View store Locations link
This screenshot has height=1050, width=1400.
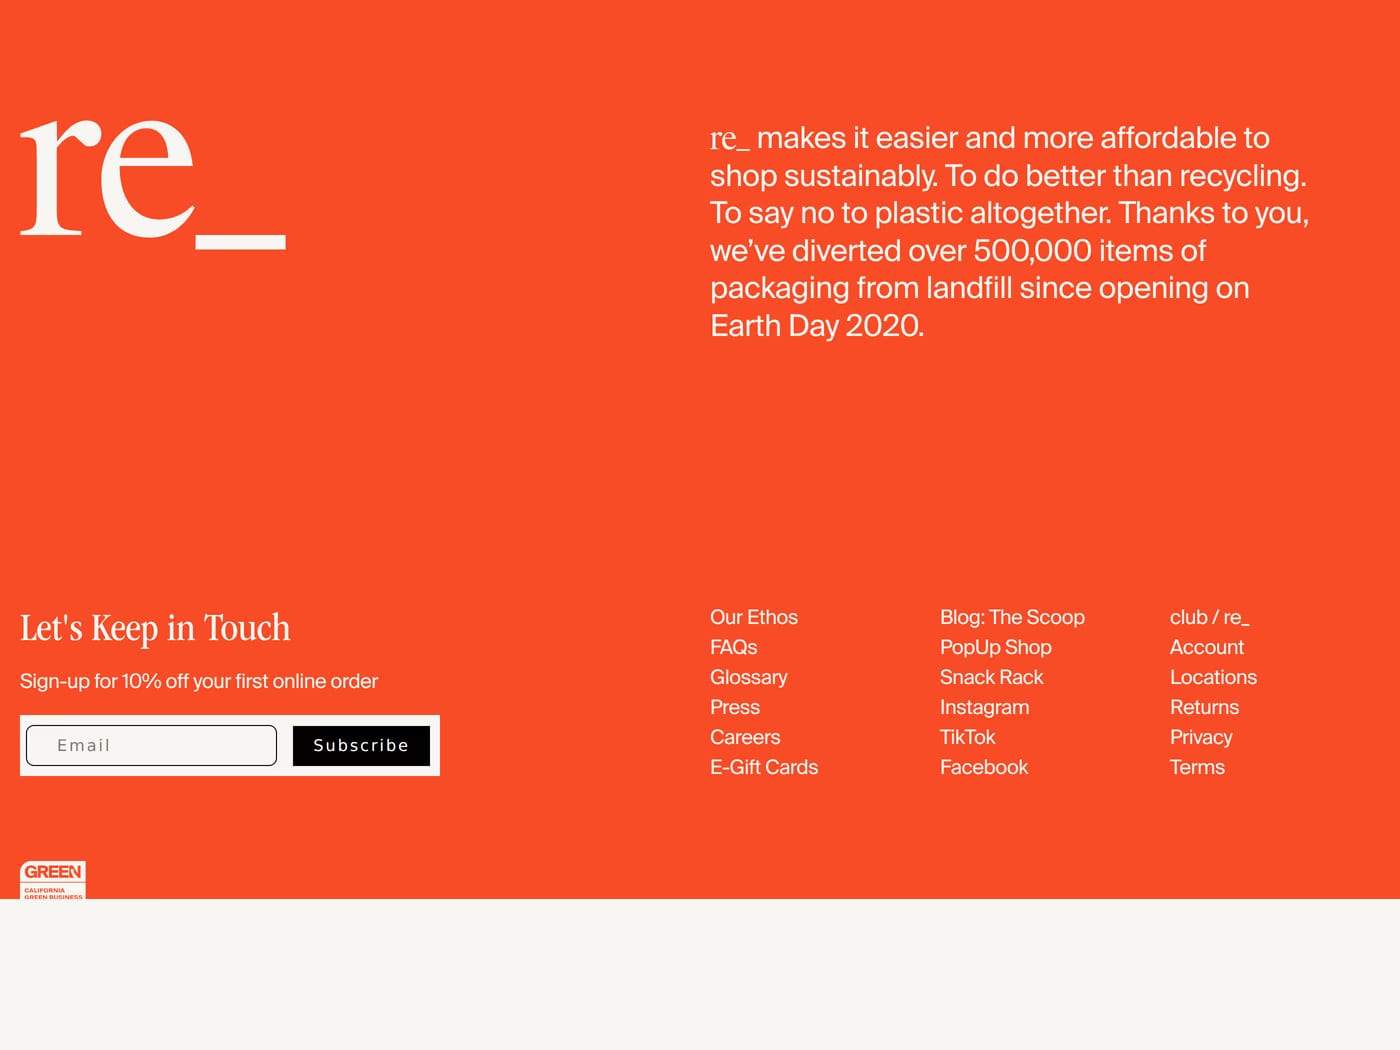(x=1213, y=677)
